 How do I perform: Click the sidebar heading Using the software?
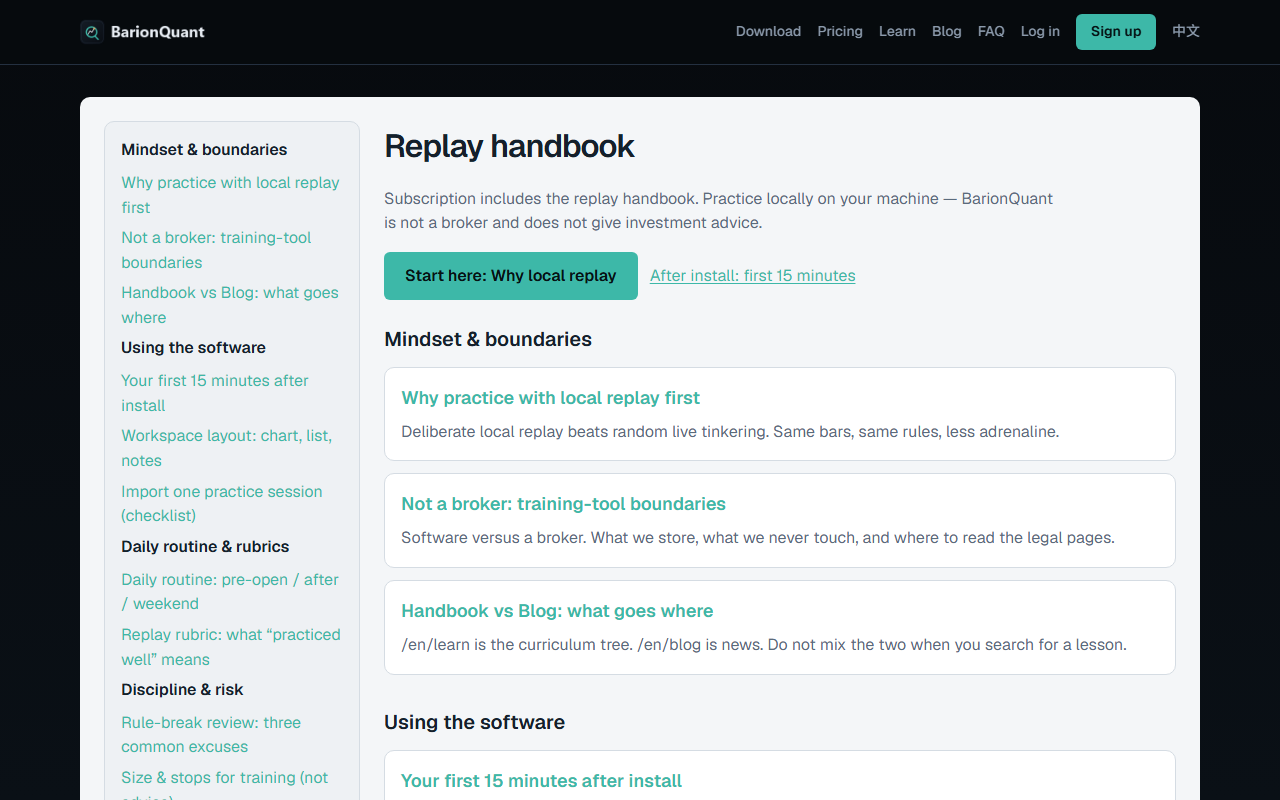click(193, 348)
